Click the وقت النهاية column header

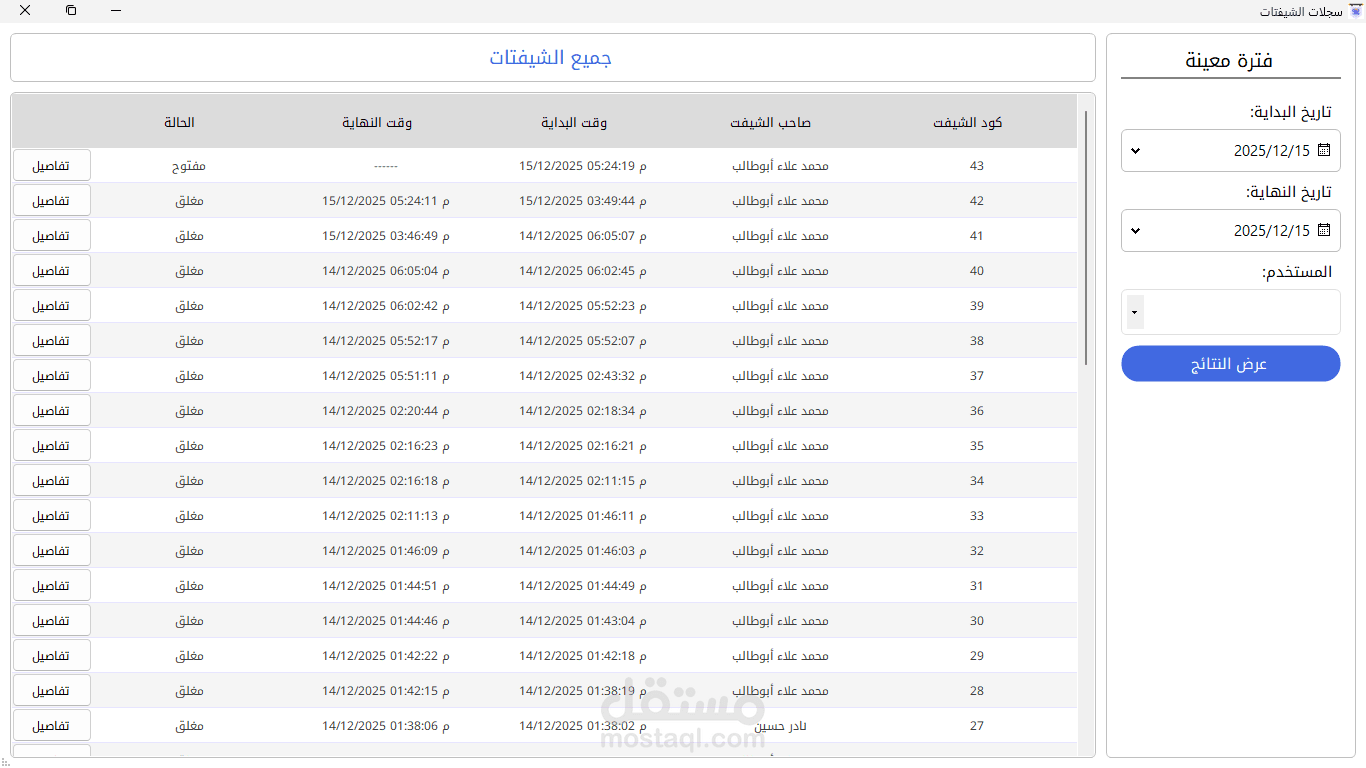pyautogui.click(x=377, y=122)
